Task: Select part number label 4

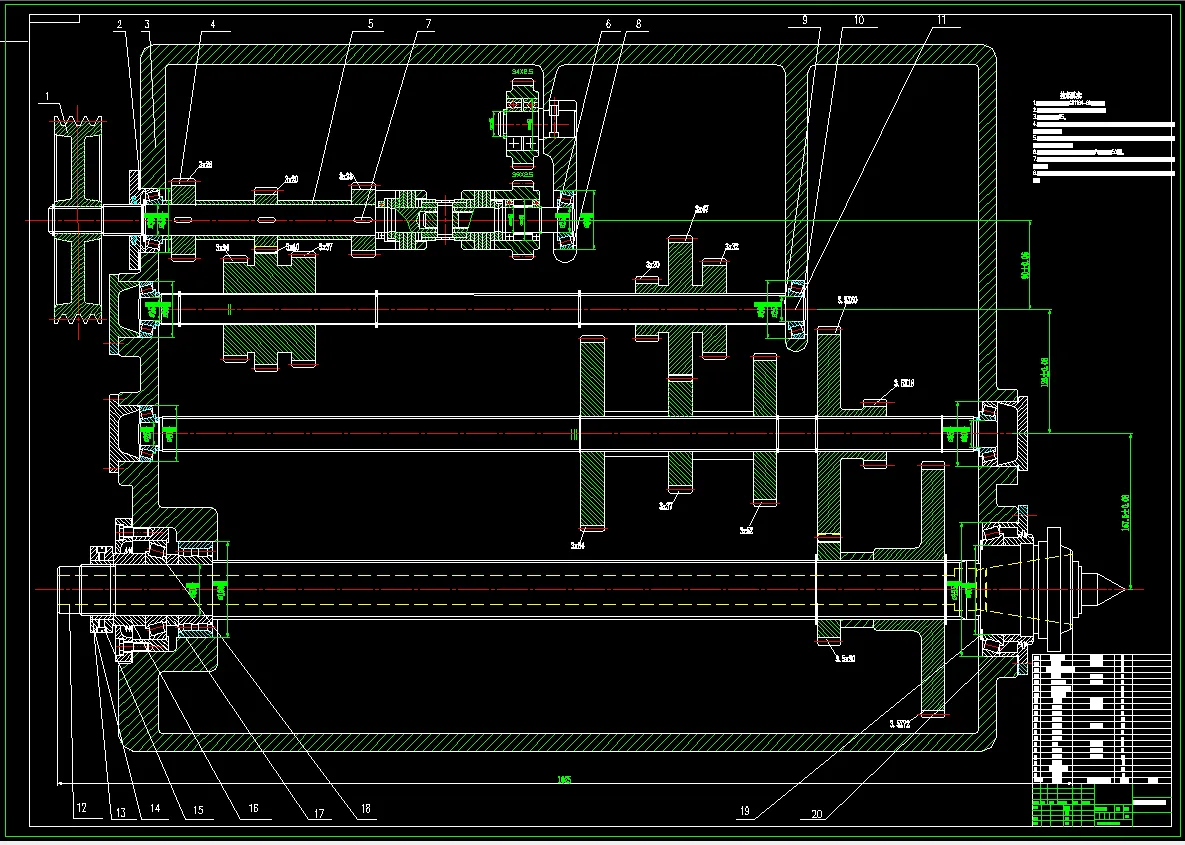Action: pos(213,25)
